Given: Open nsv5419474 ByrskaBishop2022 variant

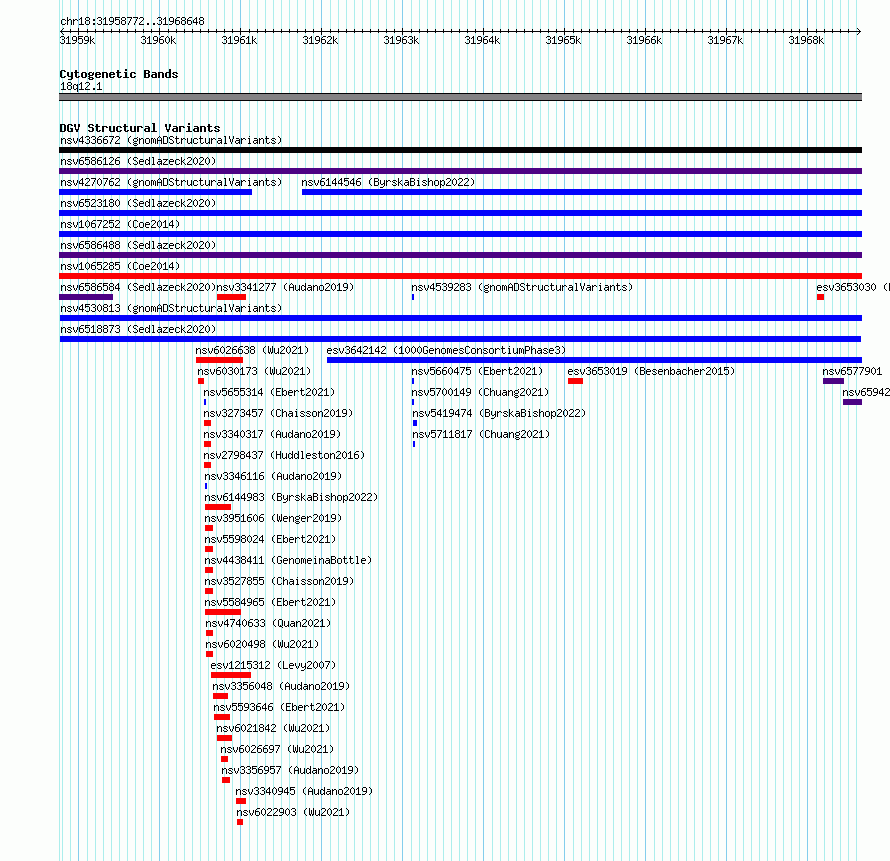Looking at the screenshot, I should [x=499, y=413].
